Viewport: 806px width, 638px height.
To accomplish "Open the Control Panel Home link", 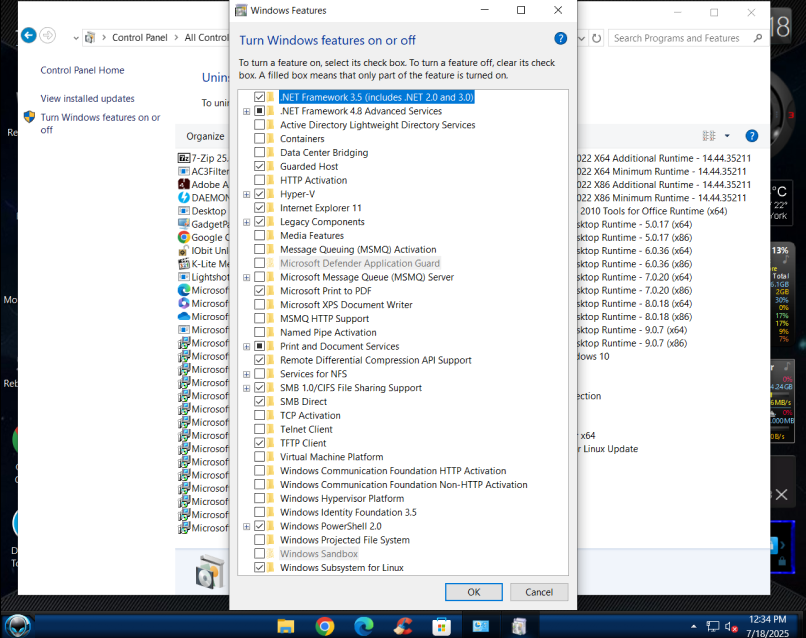I will tap(82, 70).
